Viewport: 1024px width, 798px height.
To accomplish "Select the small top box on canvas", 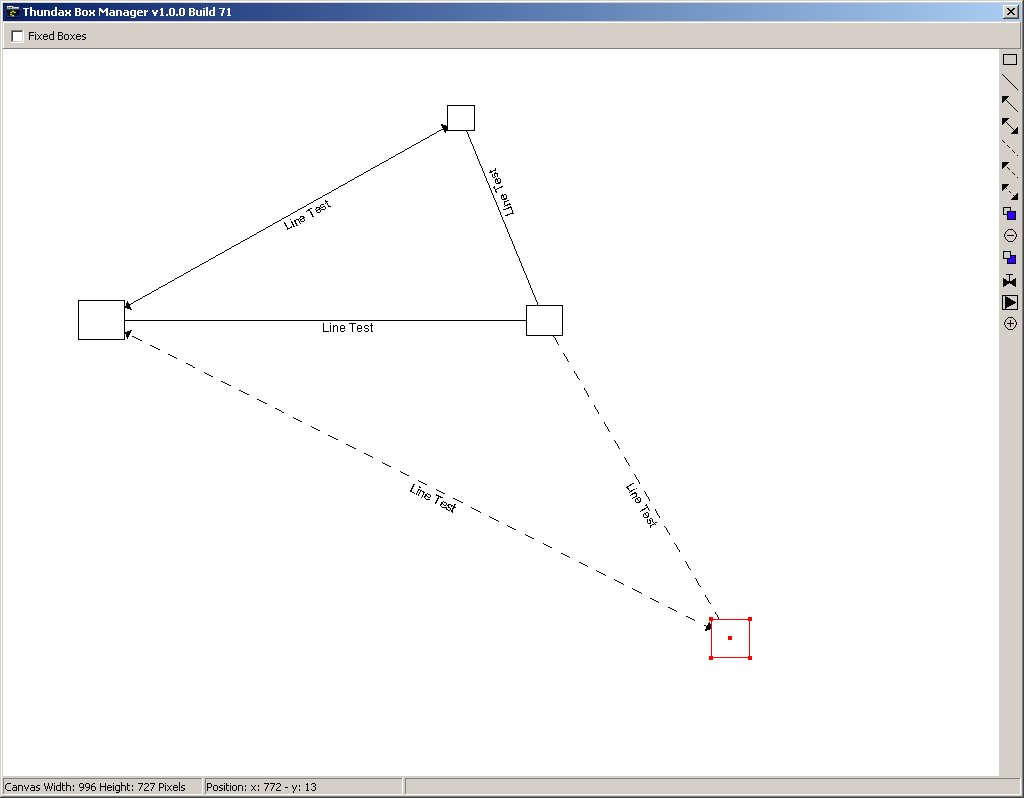I will coord(461,118).
